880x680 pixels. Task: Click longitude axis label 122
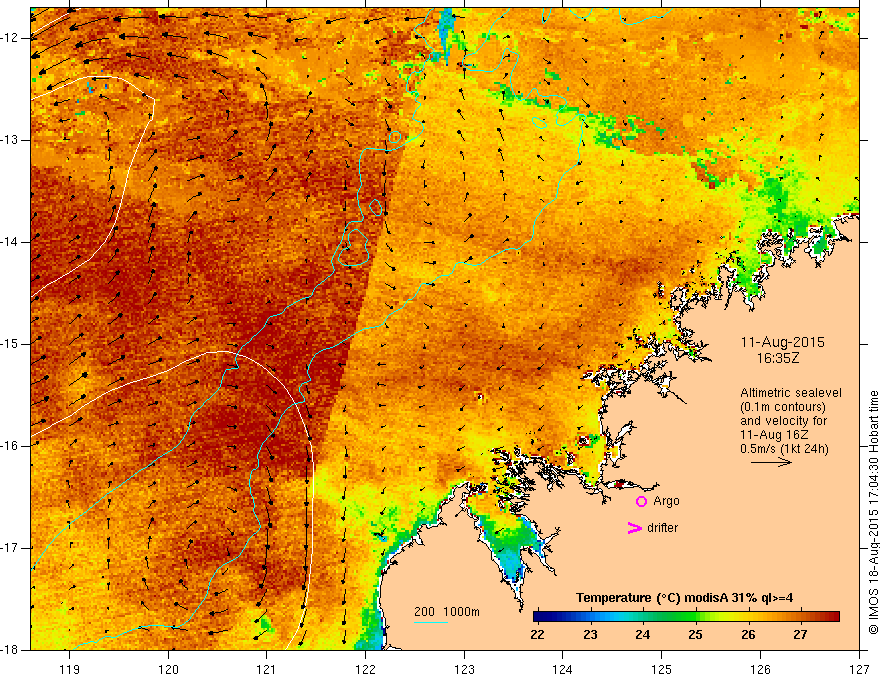(365, 669)
